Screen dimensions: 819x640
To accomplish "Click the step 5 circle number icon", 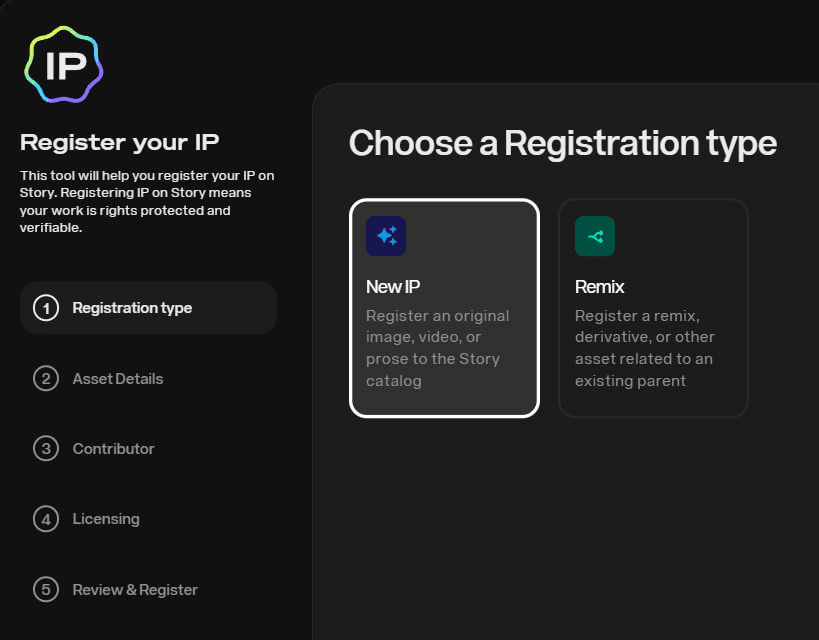I will click(x=46, y=589).
